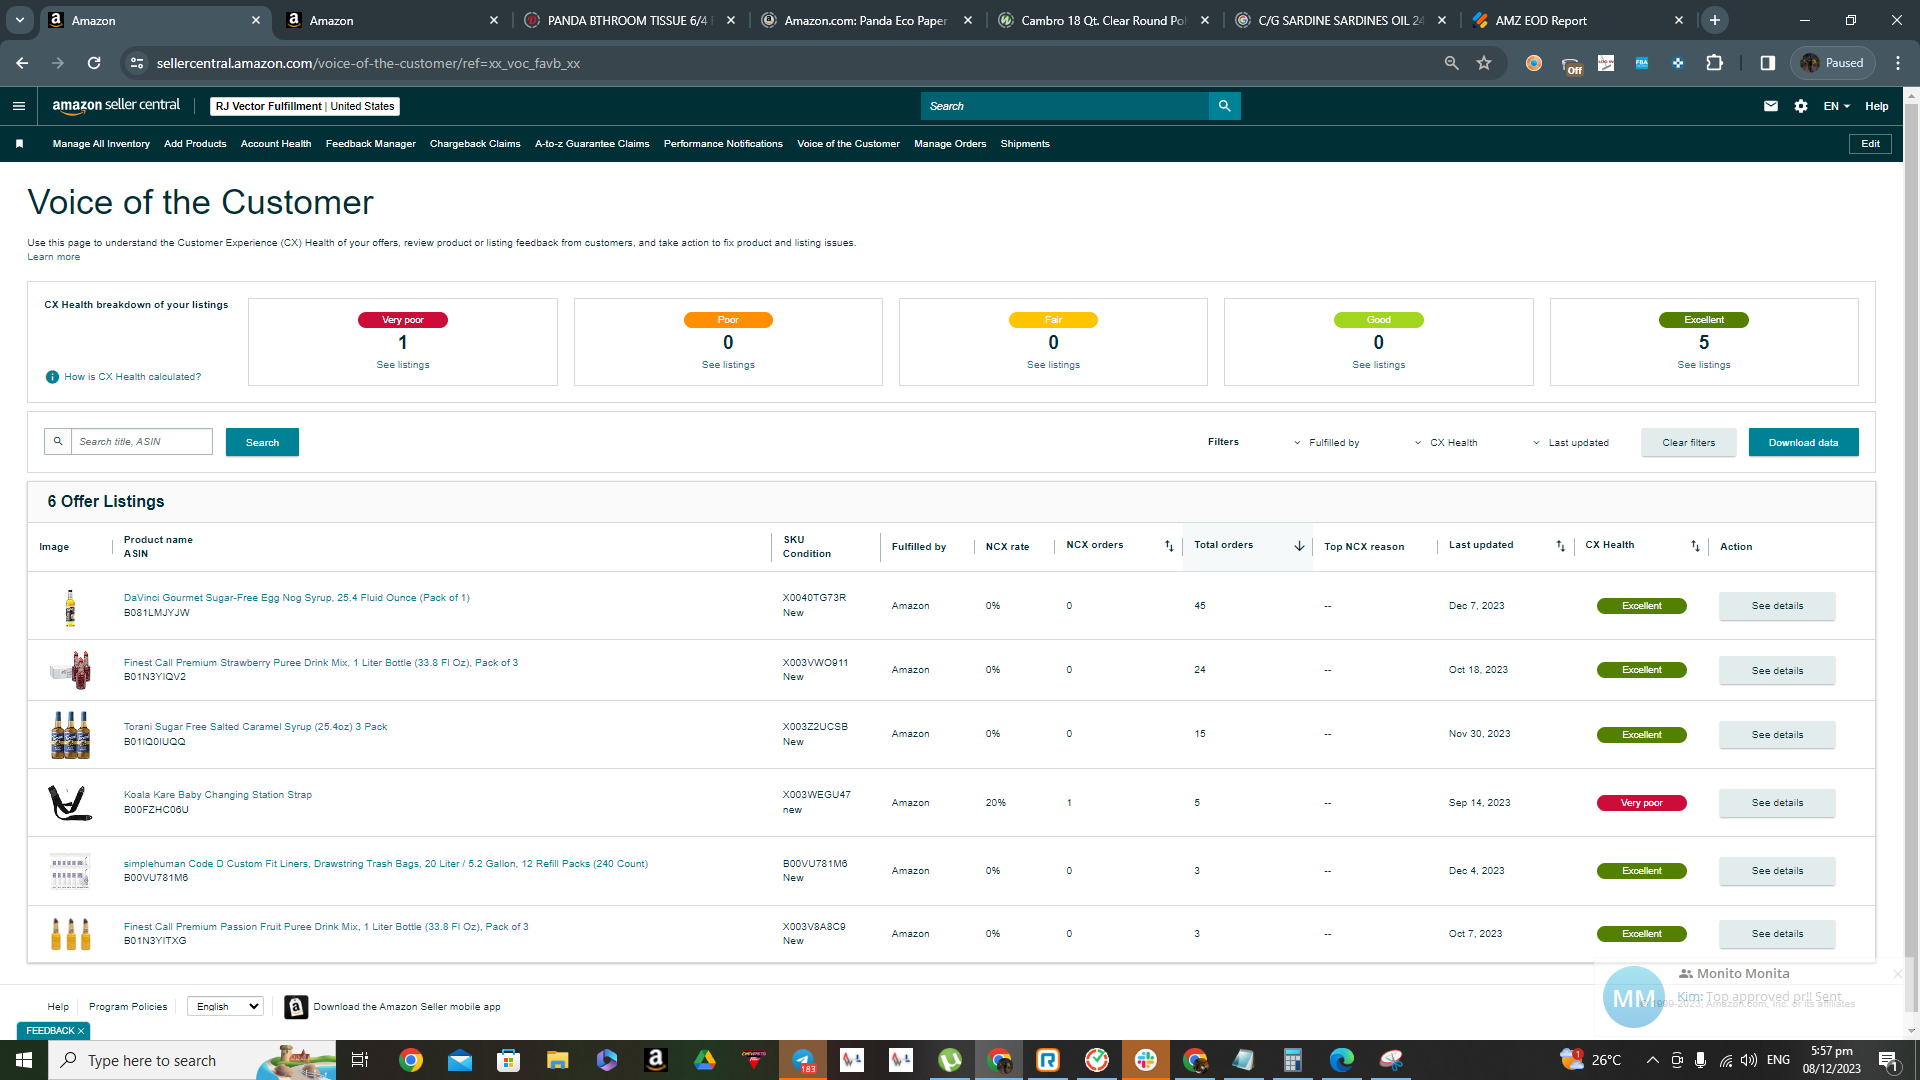Open Chrome three-dot menu
Image resolution: width=1920 pixels, height=1080 pixels.
tap(1898, 63)
